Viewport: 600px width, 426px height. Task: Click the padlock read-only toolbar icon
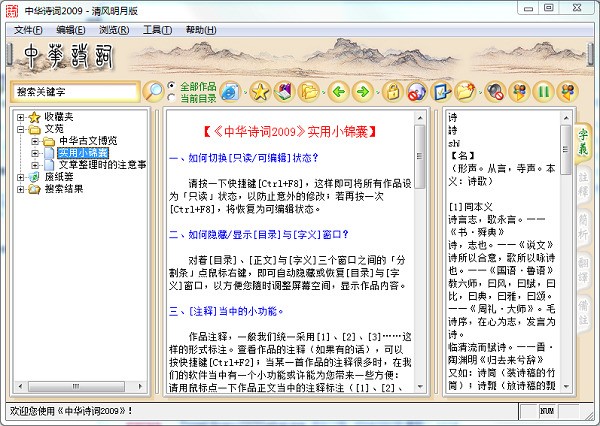pos(393,92)
